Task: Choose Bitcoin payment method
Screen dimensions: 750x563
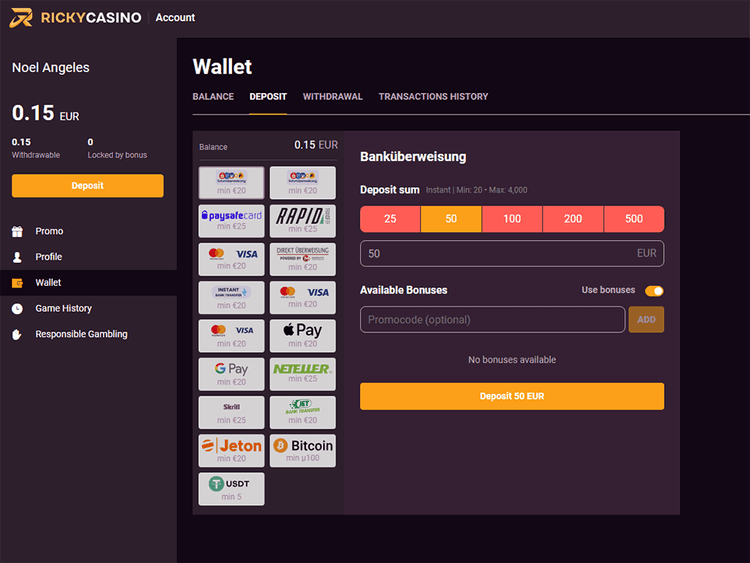Action: [x=303, y=451]
